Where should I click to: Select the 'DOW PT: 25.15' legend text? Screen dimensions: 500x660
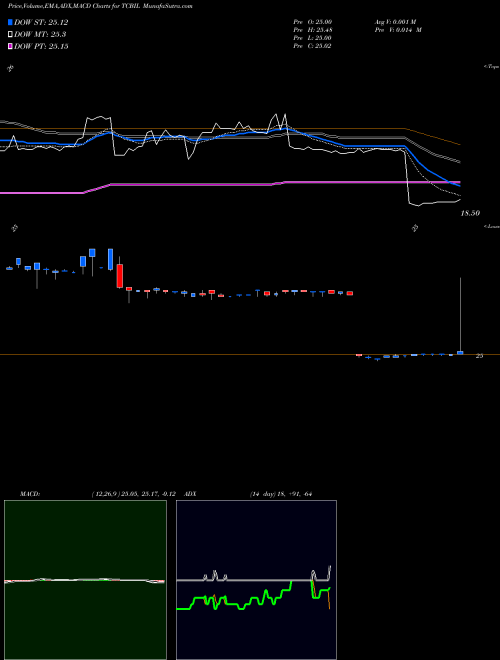pos(41,46)
